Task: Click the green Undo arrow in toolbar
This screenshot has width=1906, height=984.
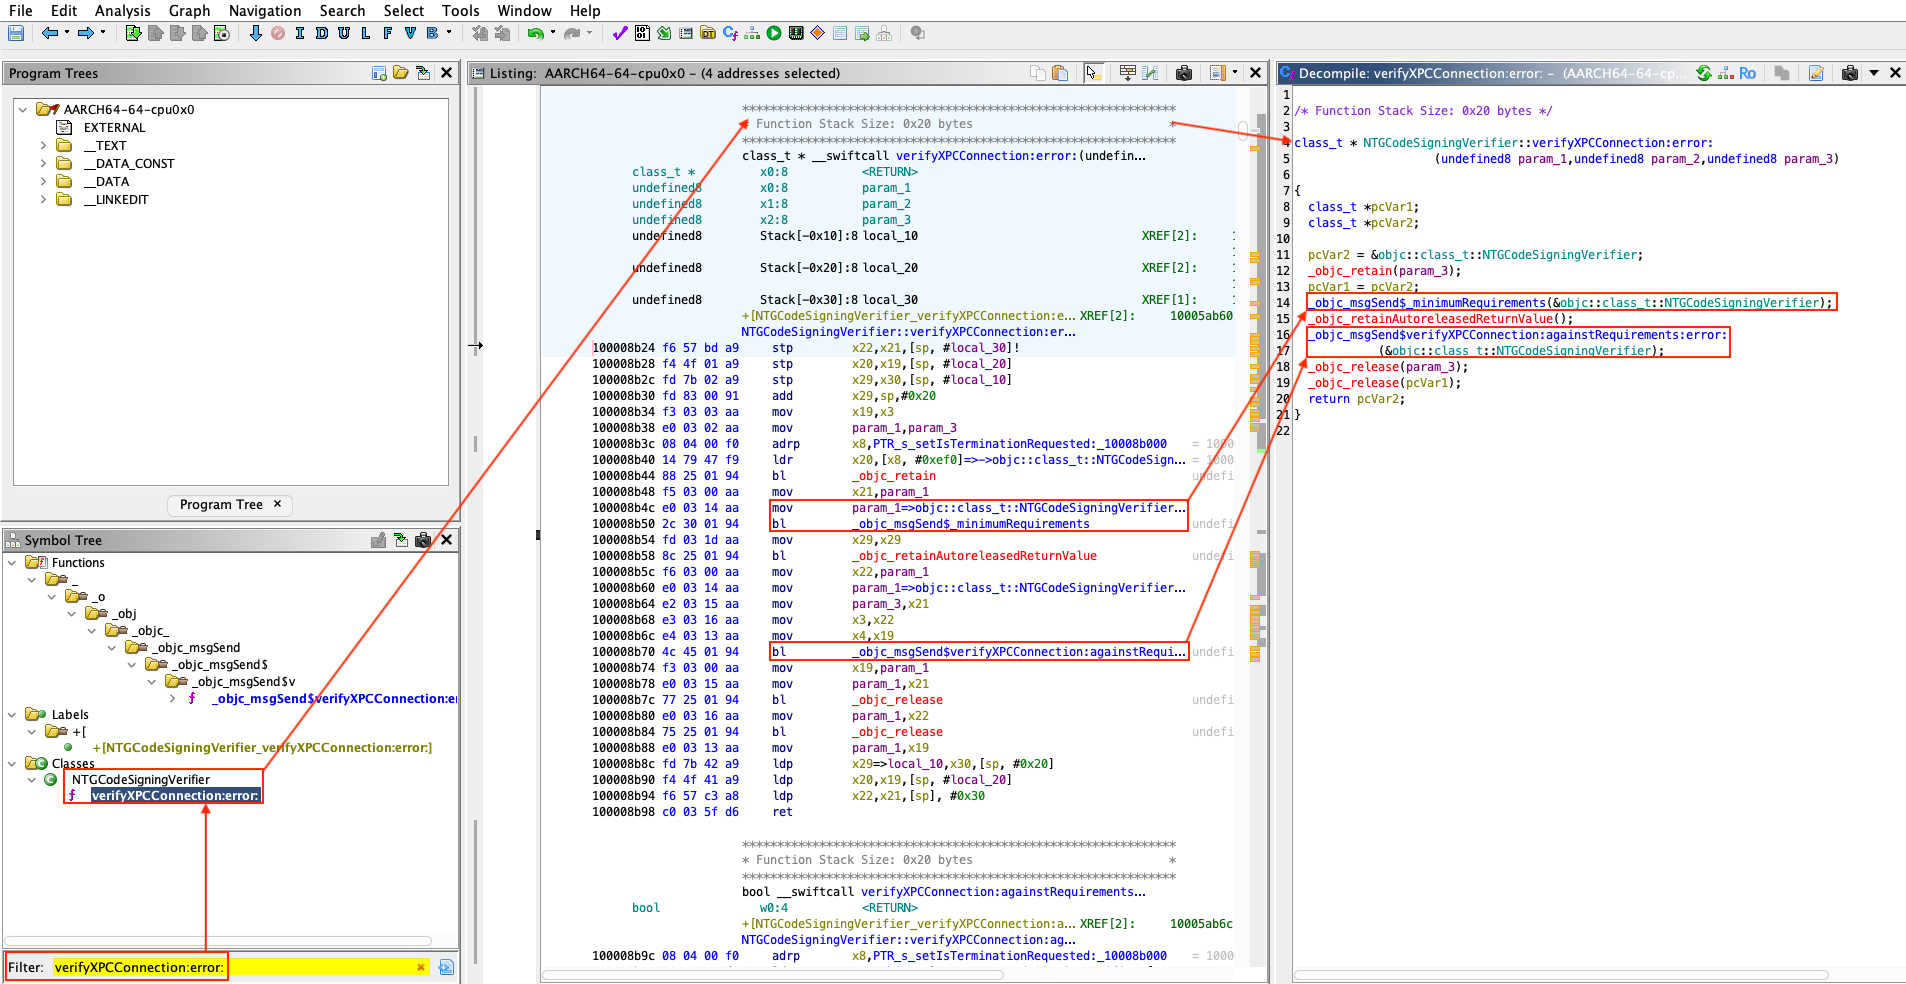Action: (x=535, y=33)
